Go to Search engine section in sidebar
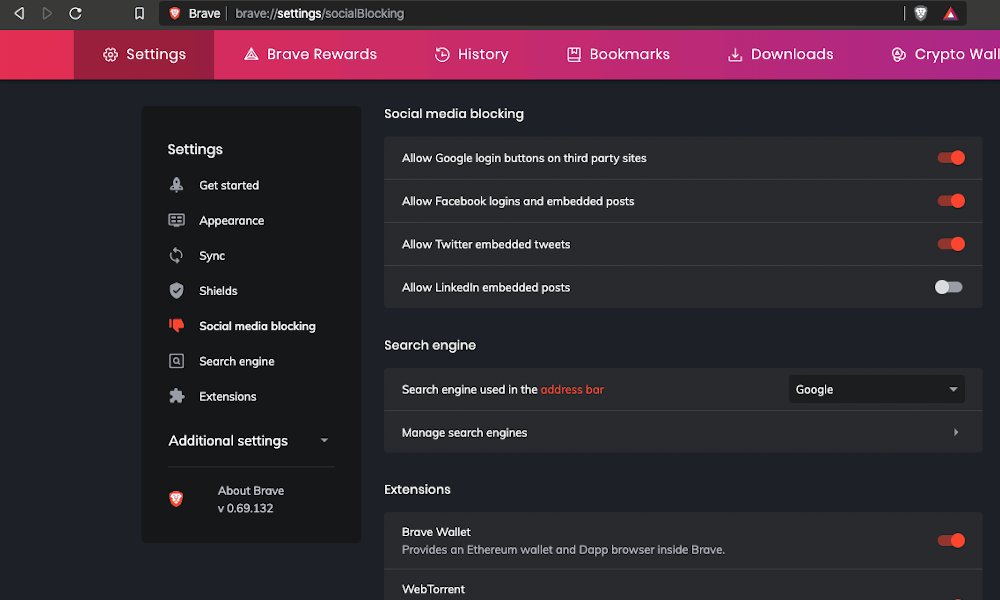This screenshot has width=1000, height=600. pyautogui.click(x=237, y=361)
